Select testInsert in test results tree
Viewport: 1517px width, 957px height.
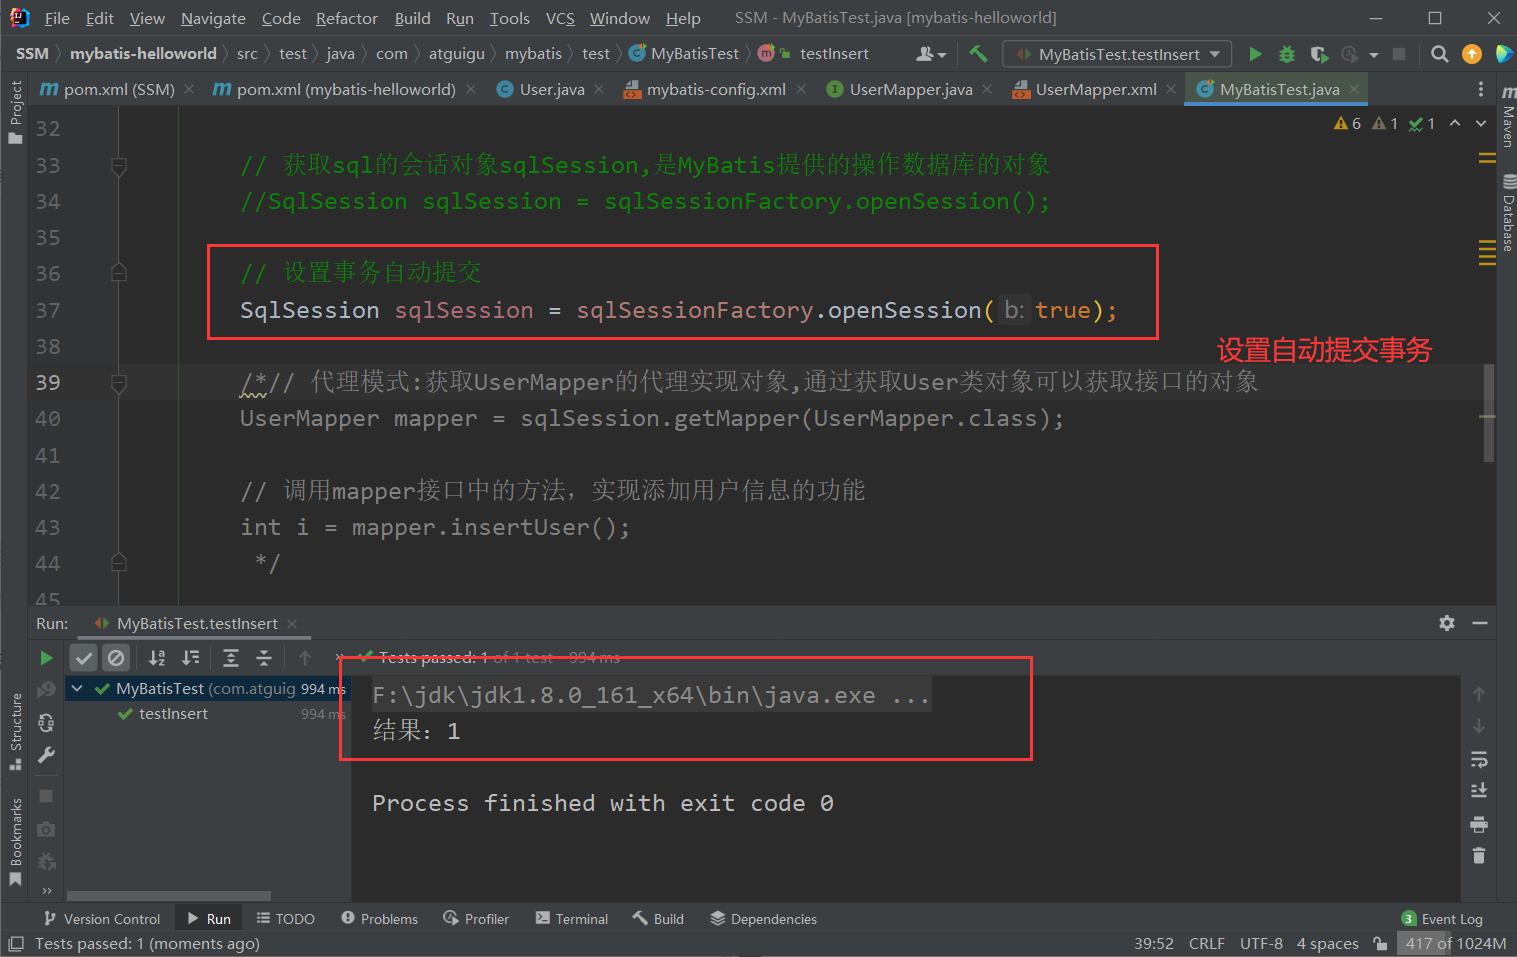[173, 714]
